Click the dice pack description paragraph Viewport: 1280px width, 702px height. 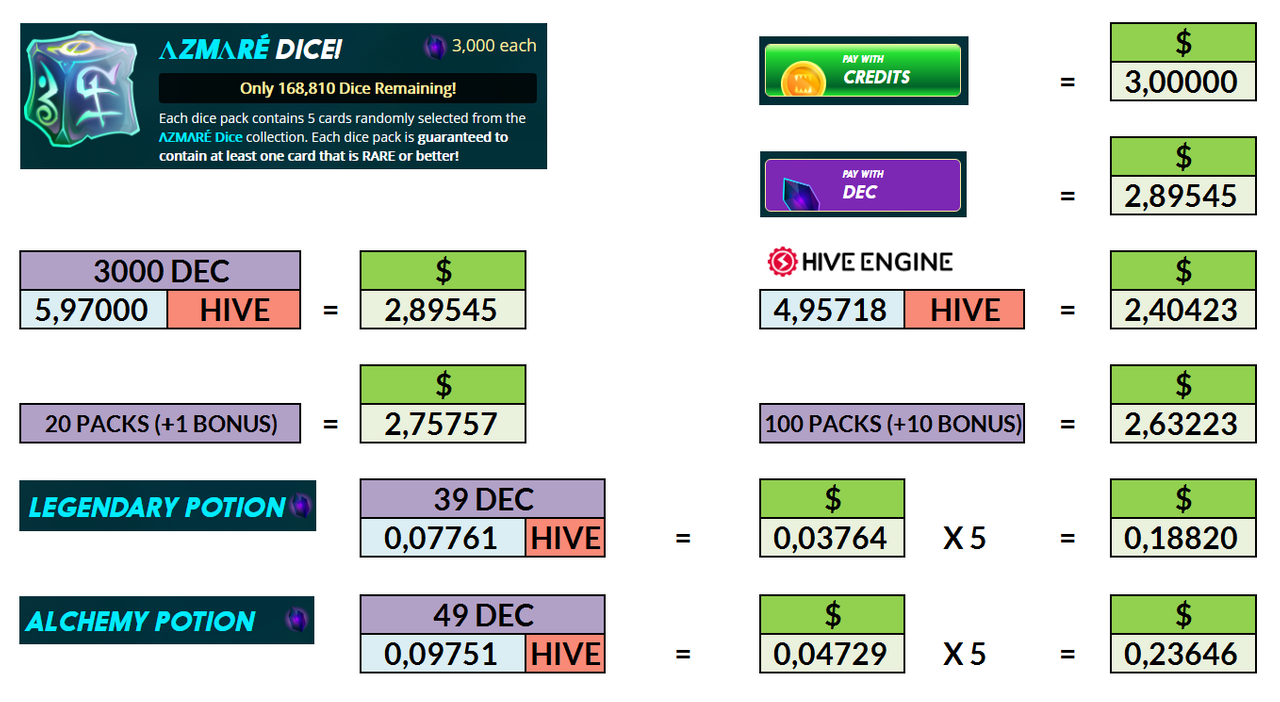(343, 137)
